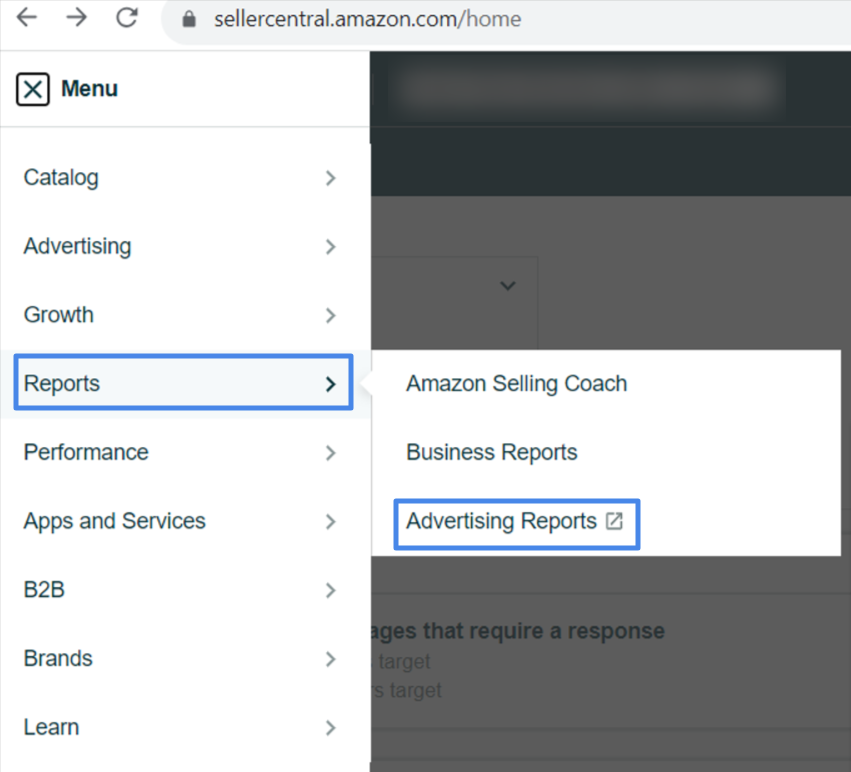The width and height of the screenshot is (851, 772).
Task: Expand the Learn submenu chevron
Action: pyautogui.click(x=331, y=727)
